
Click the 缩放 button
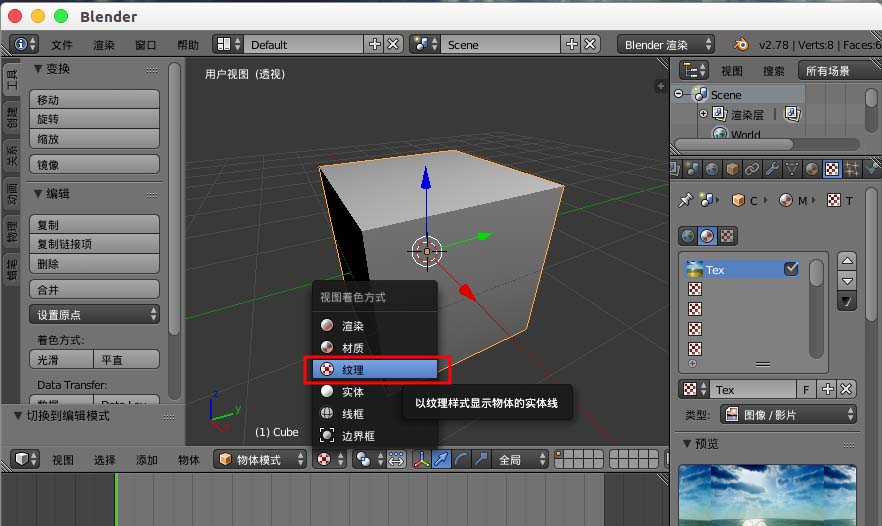click(94, 139)
